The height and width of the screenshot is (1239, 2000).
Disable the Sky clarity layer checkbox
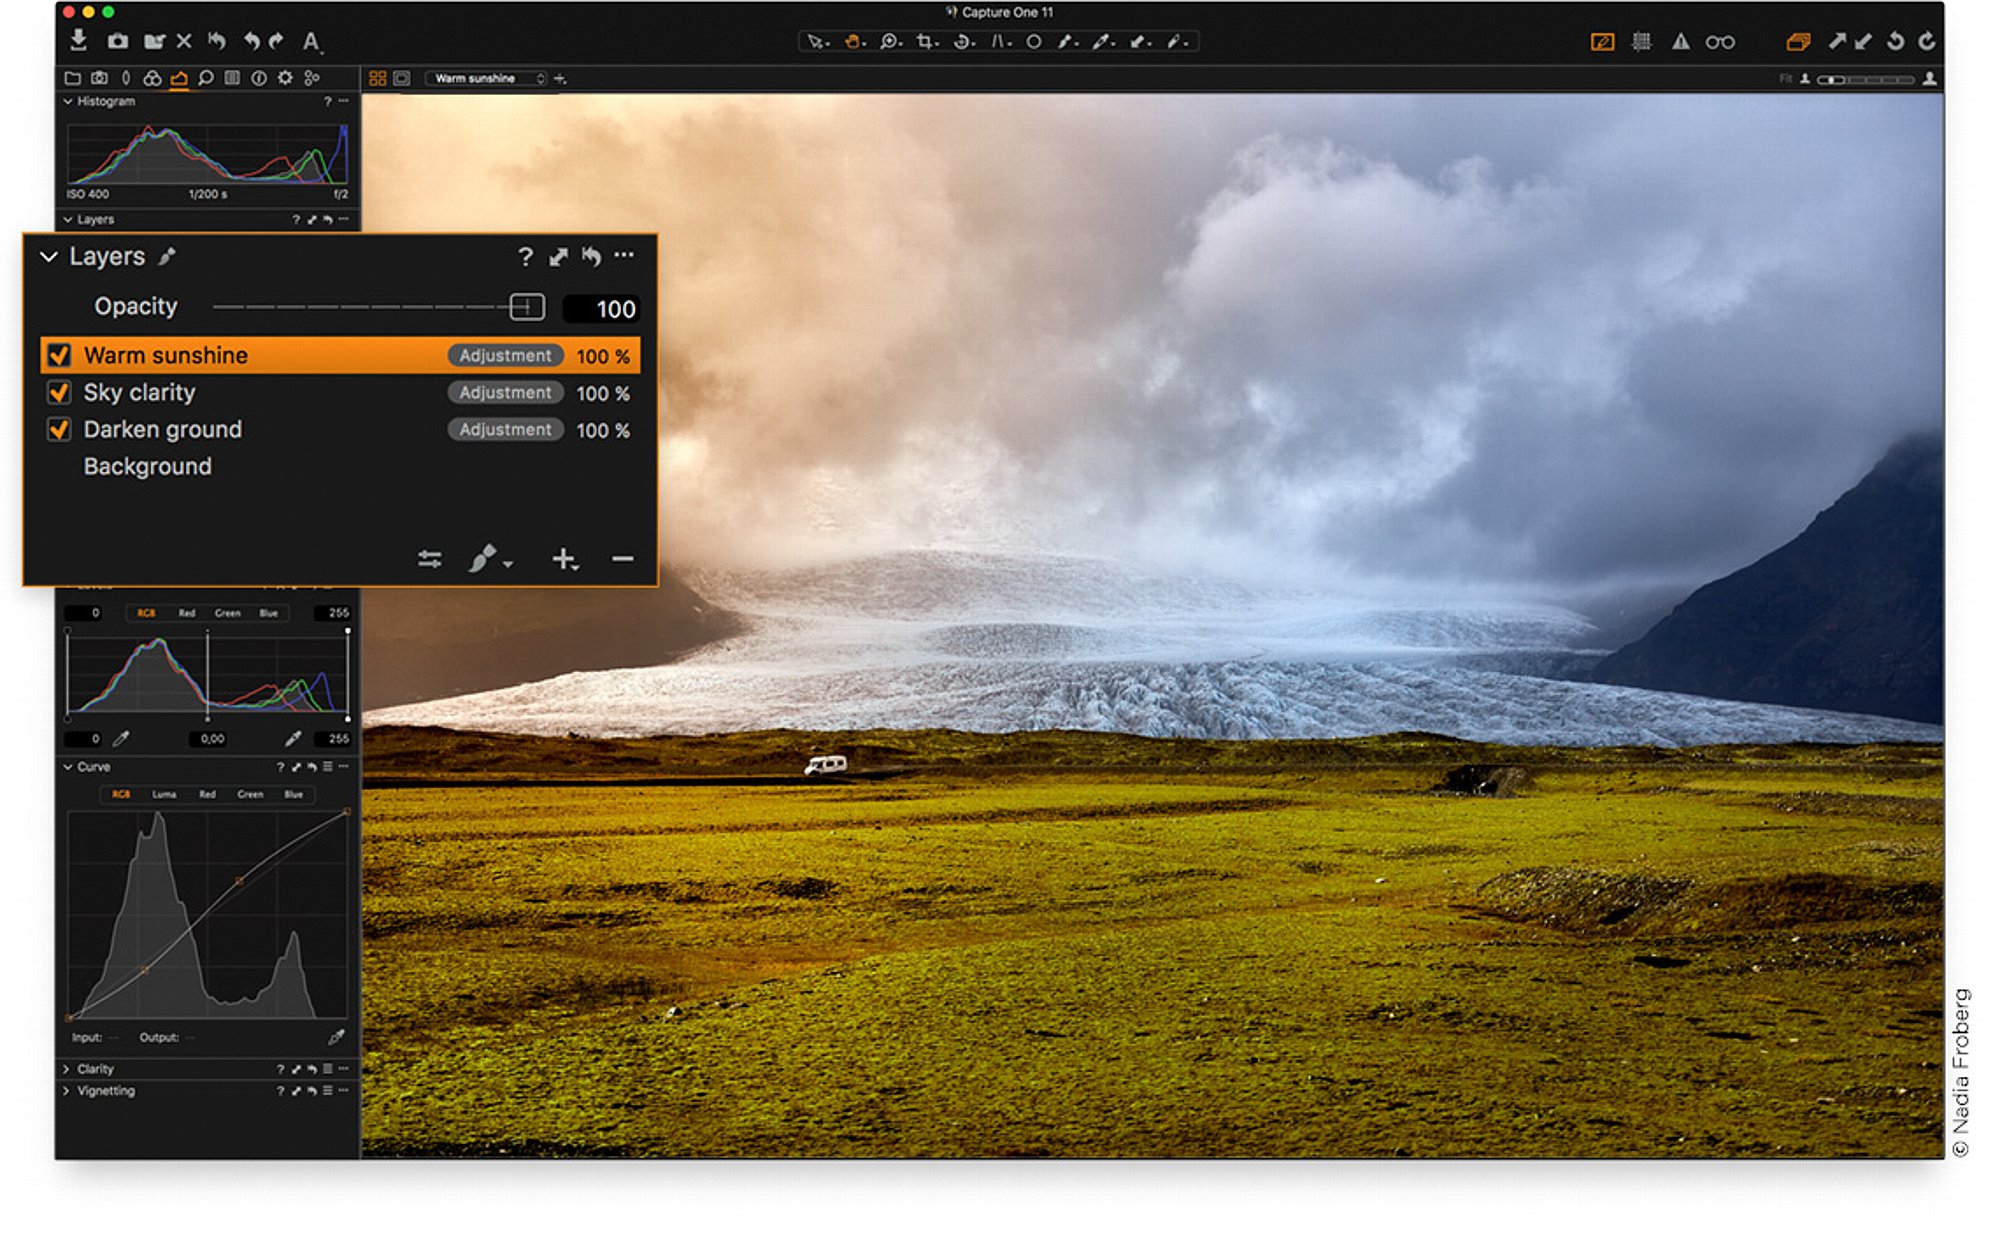coord(59,392)
